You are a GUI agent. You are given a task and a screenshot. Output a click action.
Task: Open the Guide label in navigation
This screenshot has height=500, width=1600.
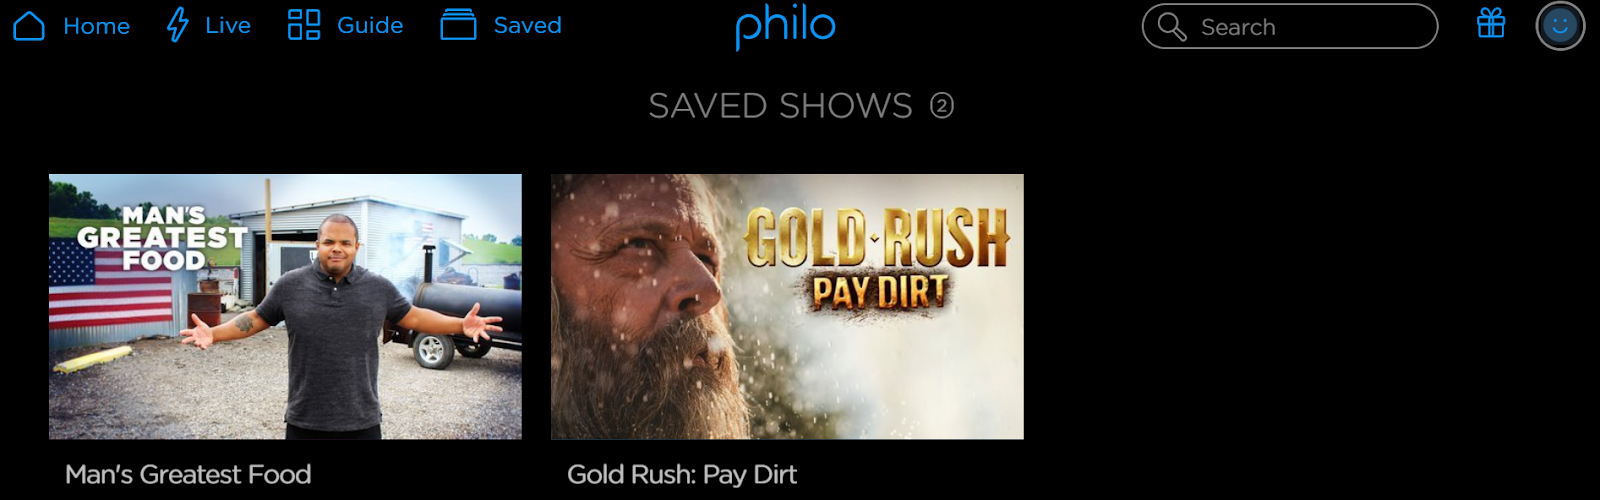pyautogui.click(x=370, y=26)
